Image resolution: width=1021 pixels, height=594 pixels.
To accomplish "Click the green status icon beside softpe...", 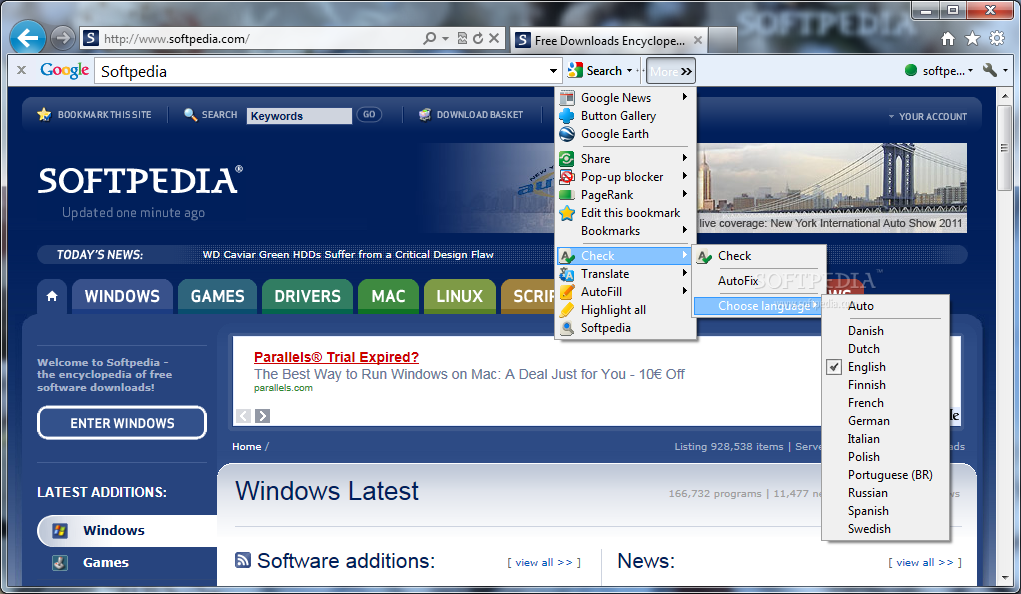I will (x=911, y=70).
